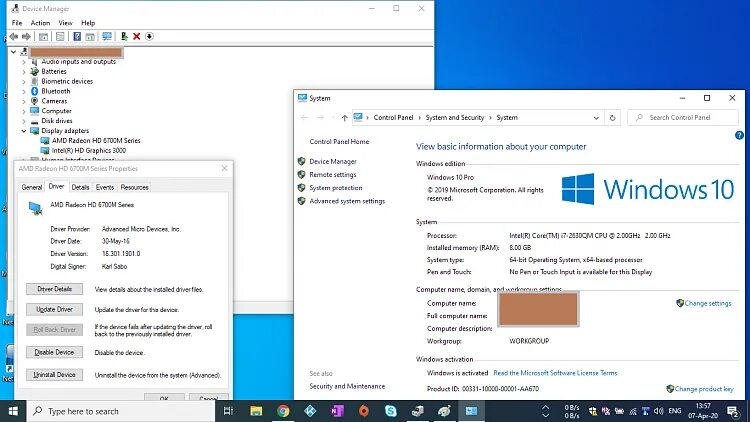
Task: Click the Windows Start button
Action: 13,411
